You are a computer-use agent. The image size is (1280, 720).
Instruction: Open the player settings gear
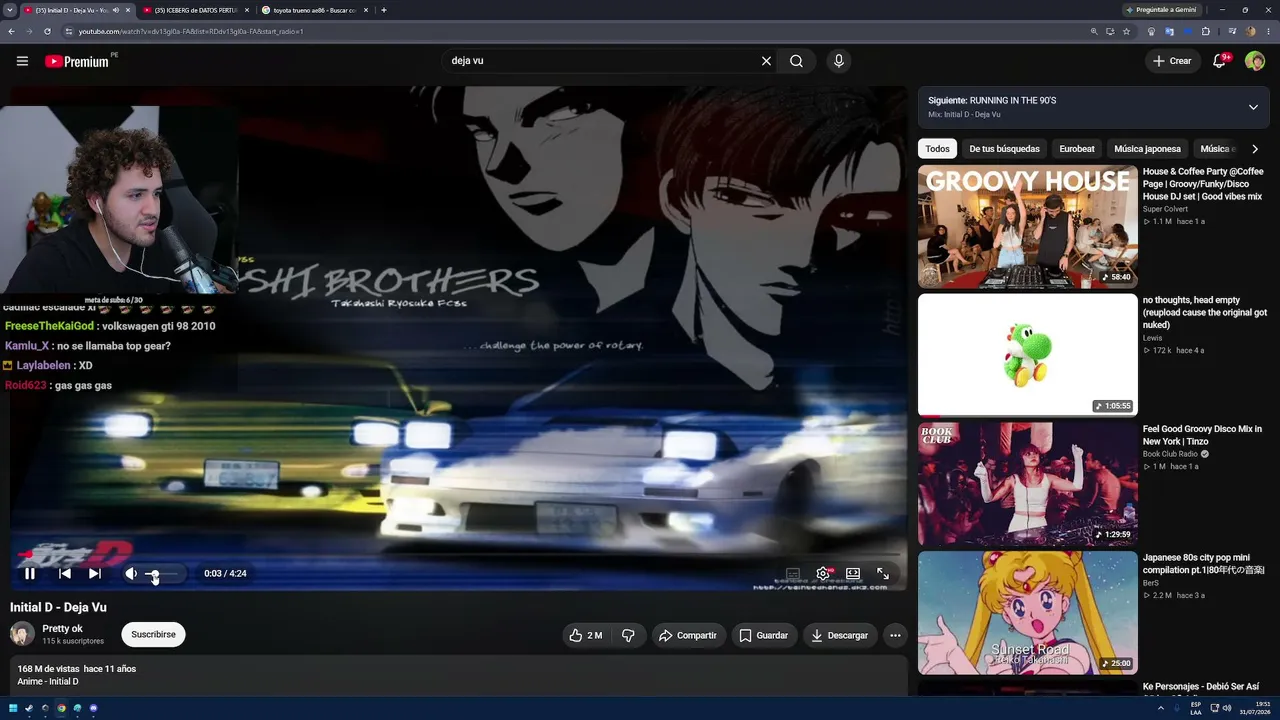point(823,574)
